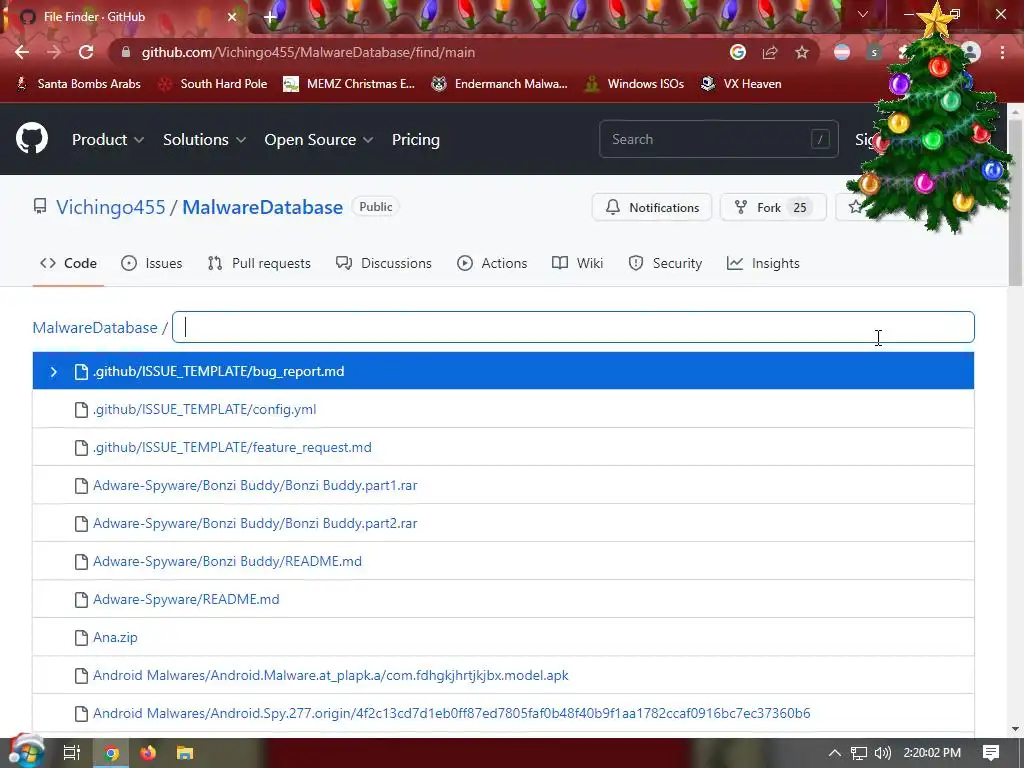
Task: Open Ana.zip file
Action: click(x=503, y=637)
